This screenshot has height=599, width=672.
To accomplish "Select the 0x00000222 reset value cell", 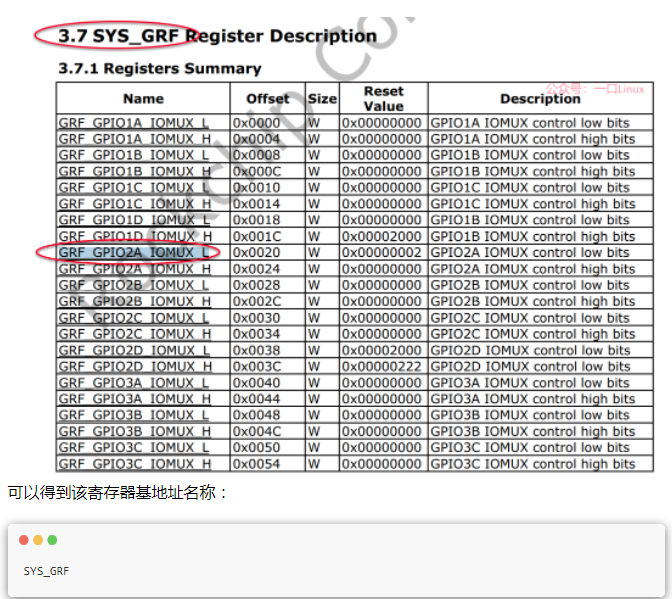I will pos(382,367).
